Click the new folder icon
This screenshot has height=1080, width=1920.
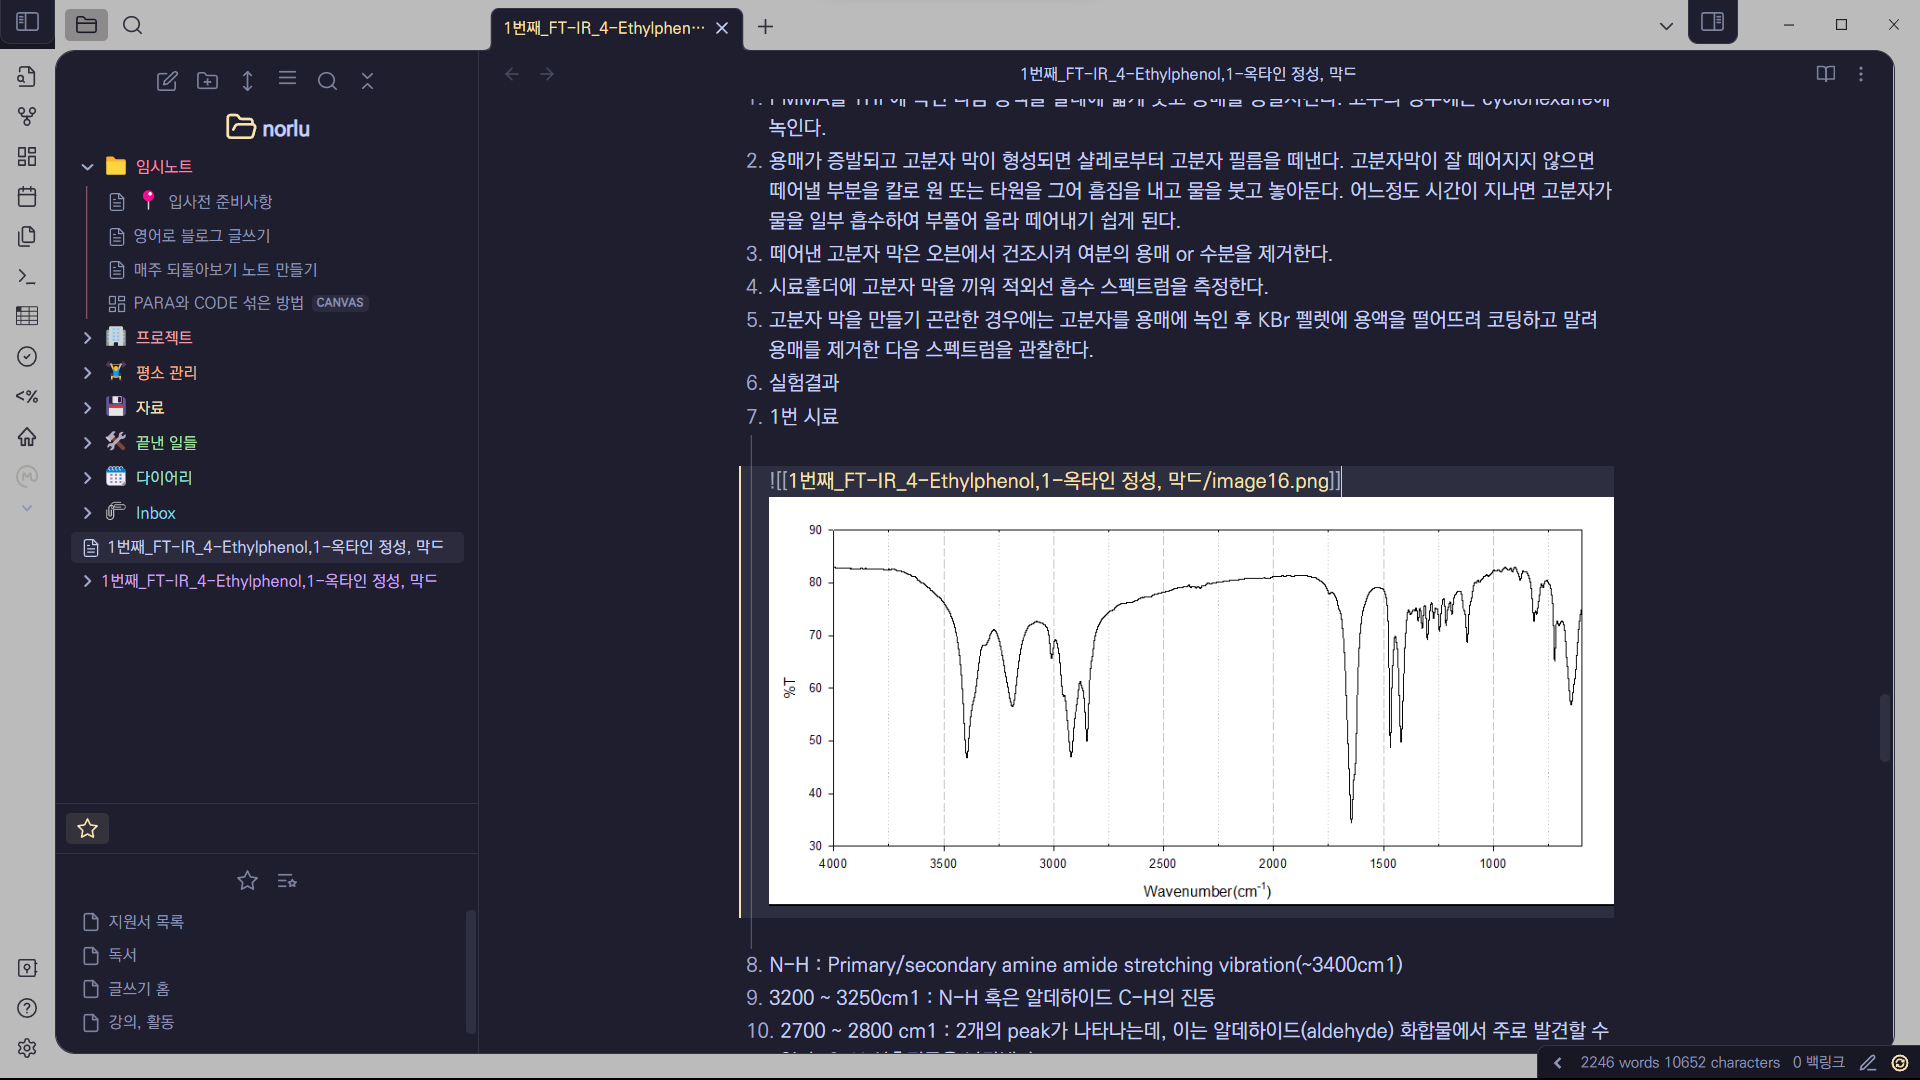tap(207, 81)
